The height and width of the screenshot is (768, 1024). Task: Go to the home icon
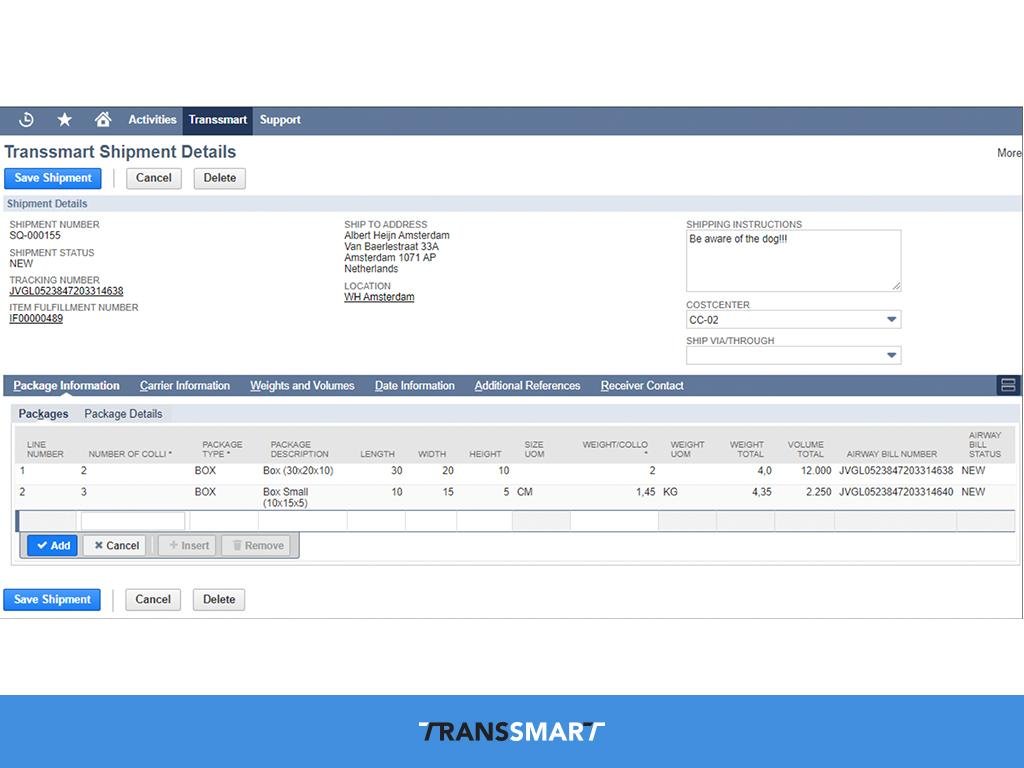pos(103,120)
